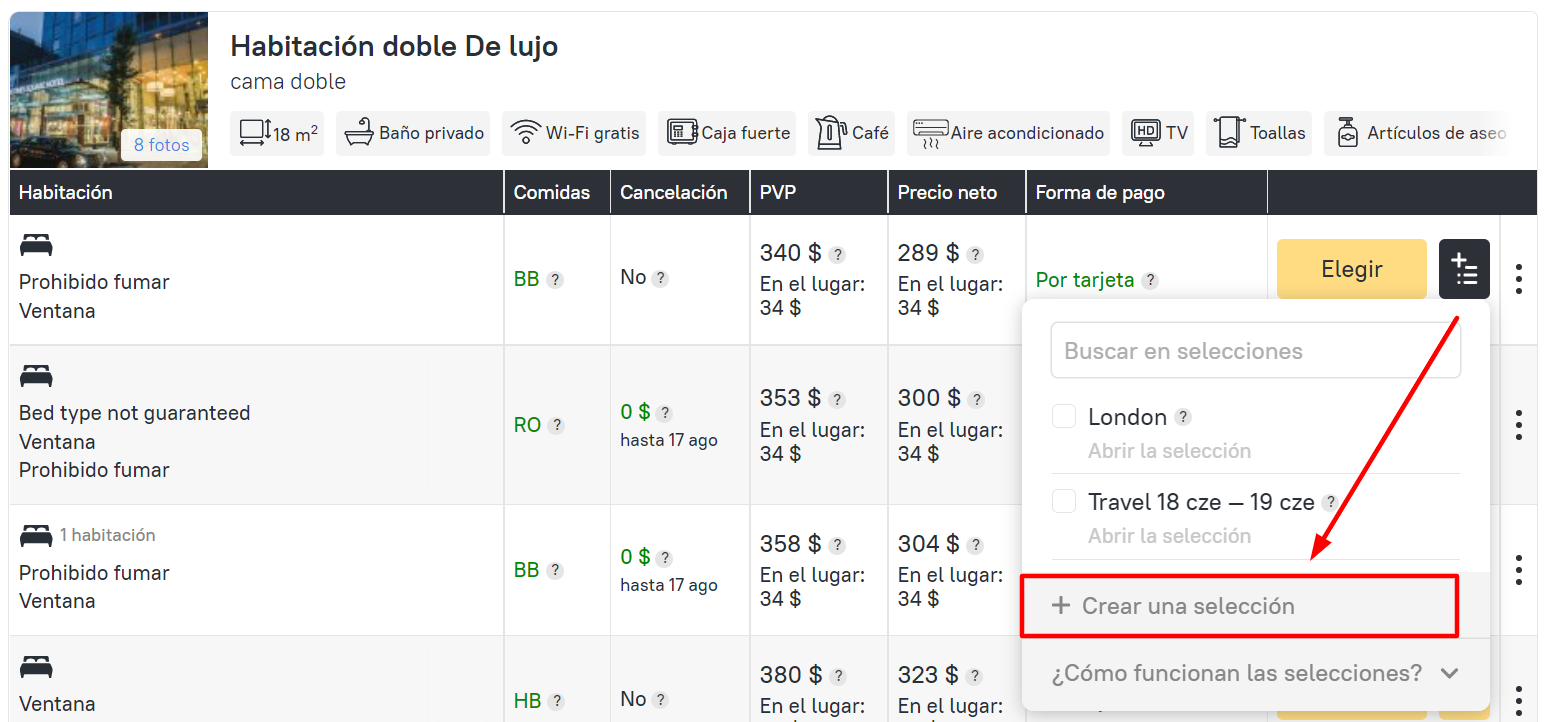Open three-dot menu for 340 $ room
This screenshot has width=1544, height=722.
click(1518, 279)
